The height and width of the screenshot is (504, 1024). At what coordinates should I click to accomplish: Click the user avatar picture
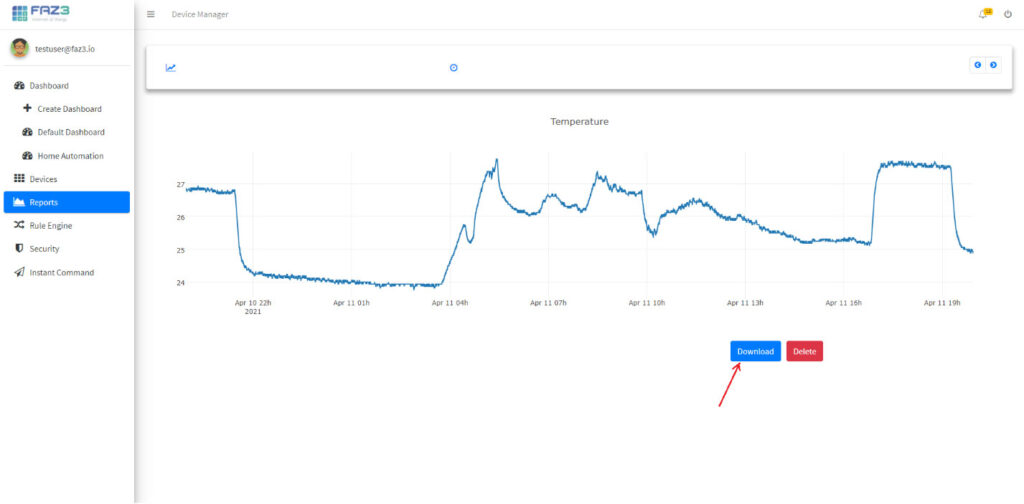[20, 48]
